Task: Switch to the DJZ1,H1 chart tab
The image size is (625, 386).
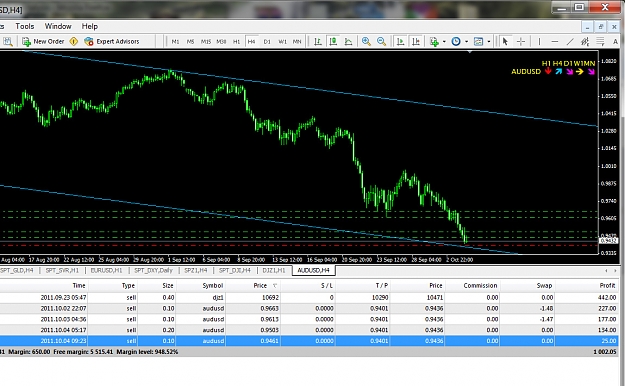Action: coord(274,270)
